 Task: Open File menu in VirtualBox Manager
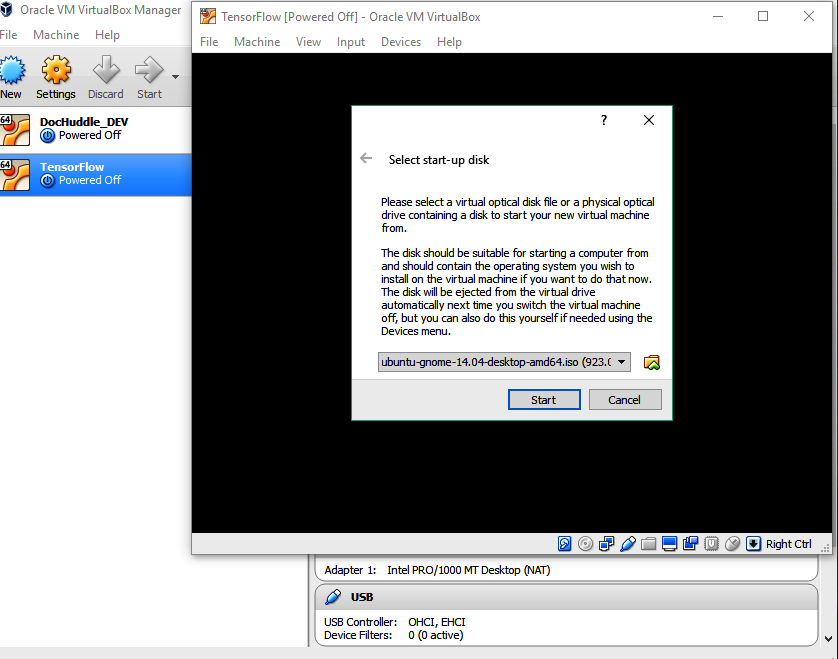click(x=9, y=35)
